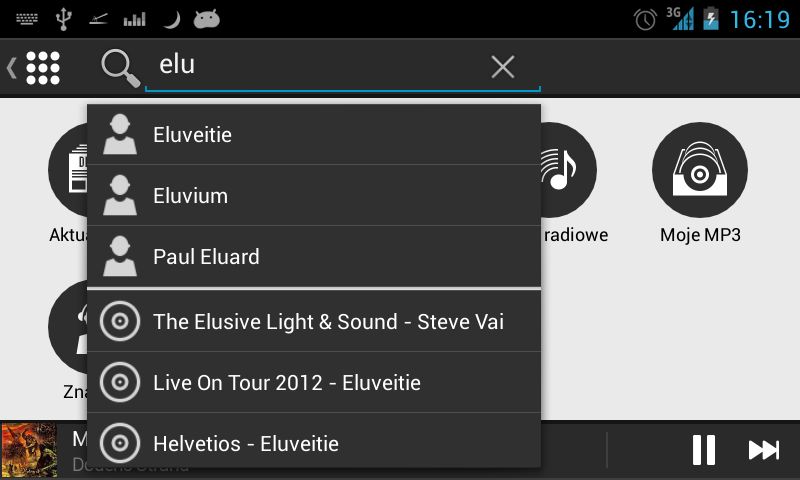800x480 pixels.
Task: Clear the search text with X
Action: click(503, 67)
